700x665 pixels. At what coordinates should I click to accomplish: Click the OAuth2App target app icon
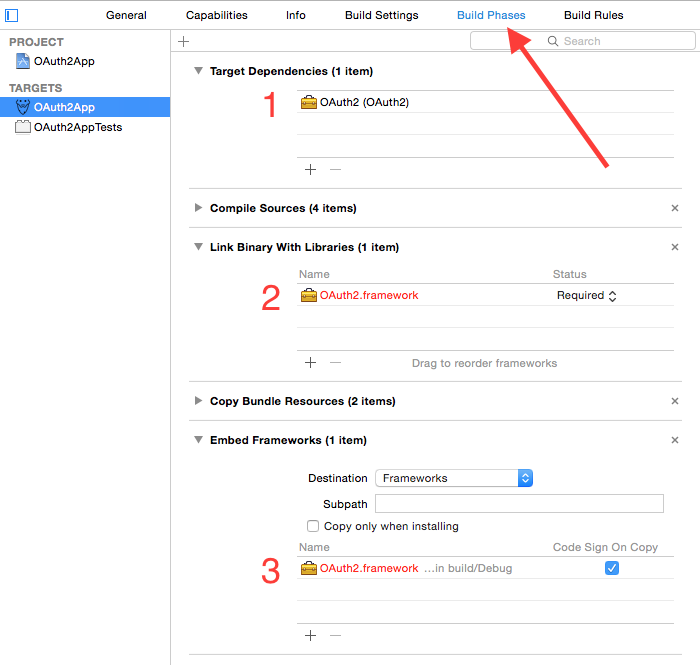[x=23, y=107]
